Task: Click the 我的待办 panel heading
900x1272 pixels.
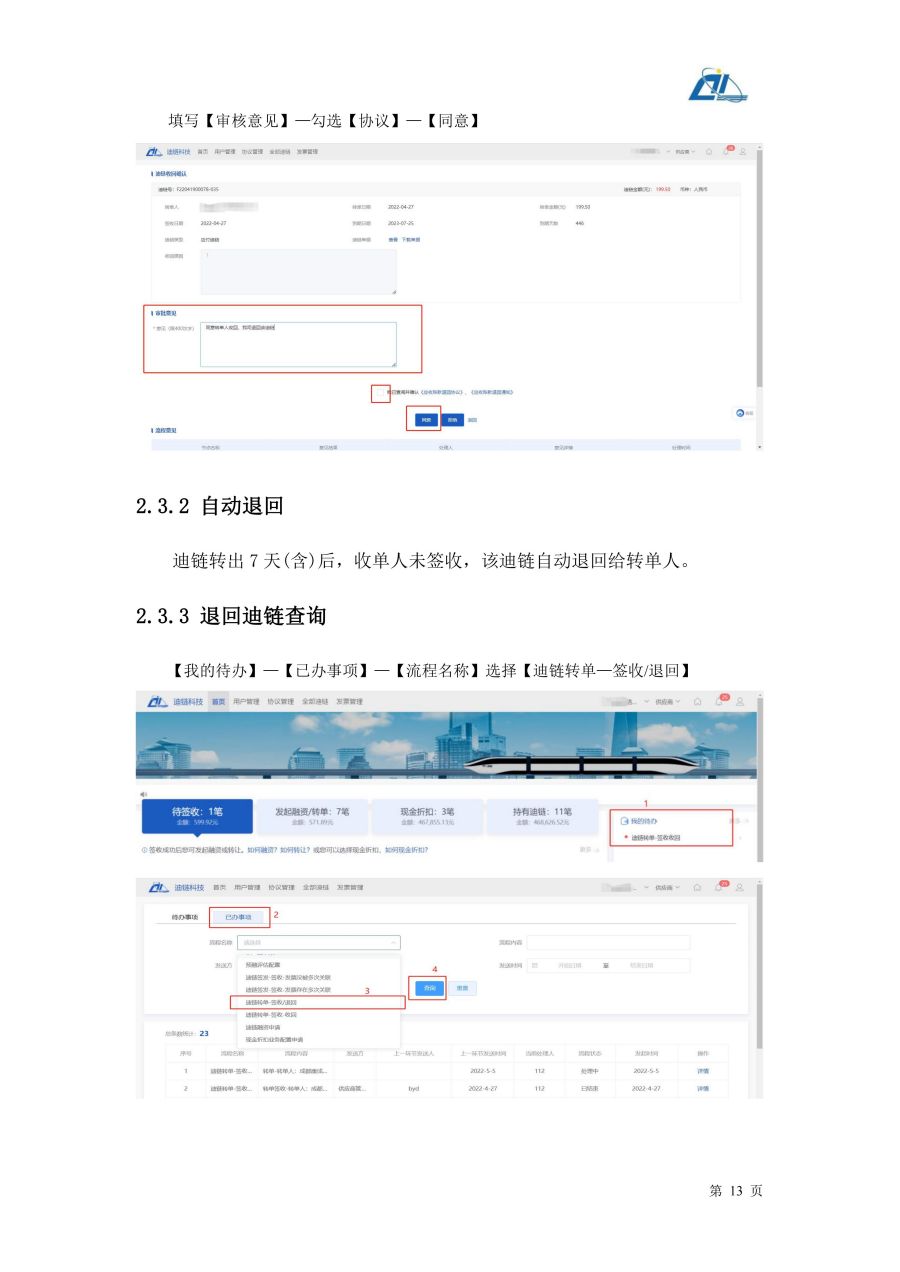Action: [x=640, y=820]
